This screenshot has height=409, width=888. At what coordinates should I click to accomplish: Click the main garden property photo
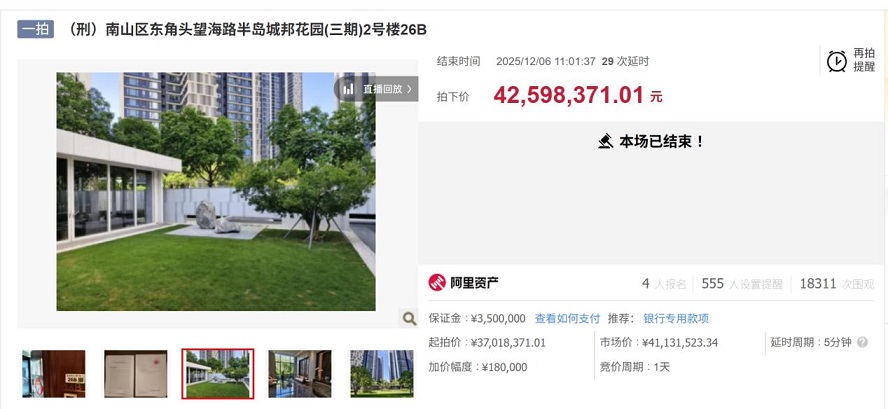[216, 191]
